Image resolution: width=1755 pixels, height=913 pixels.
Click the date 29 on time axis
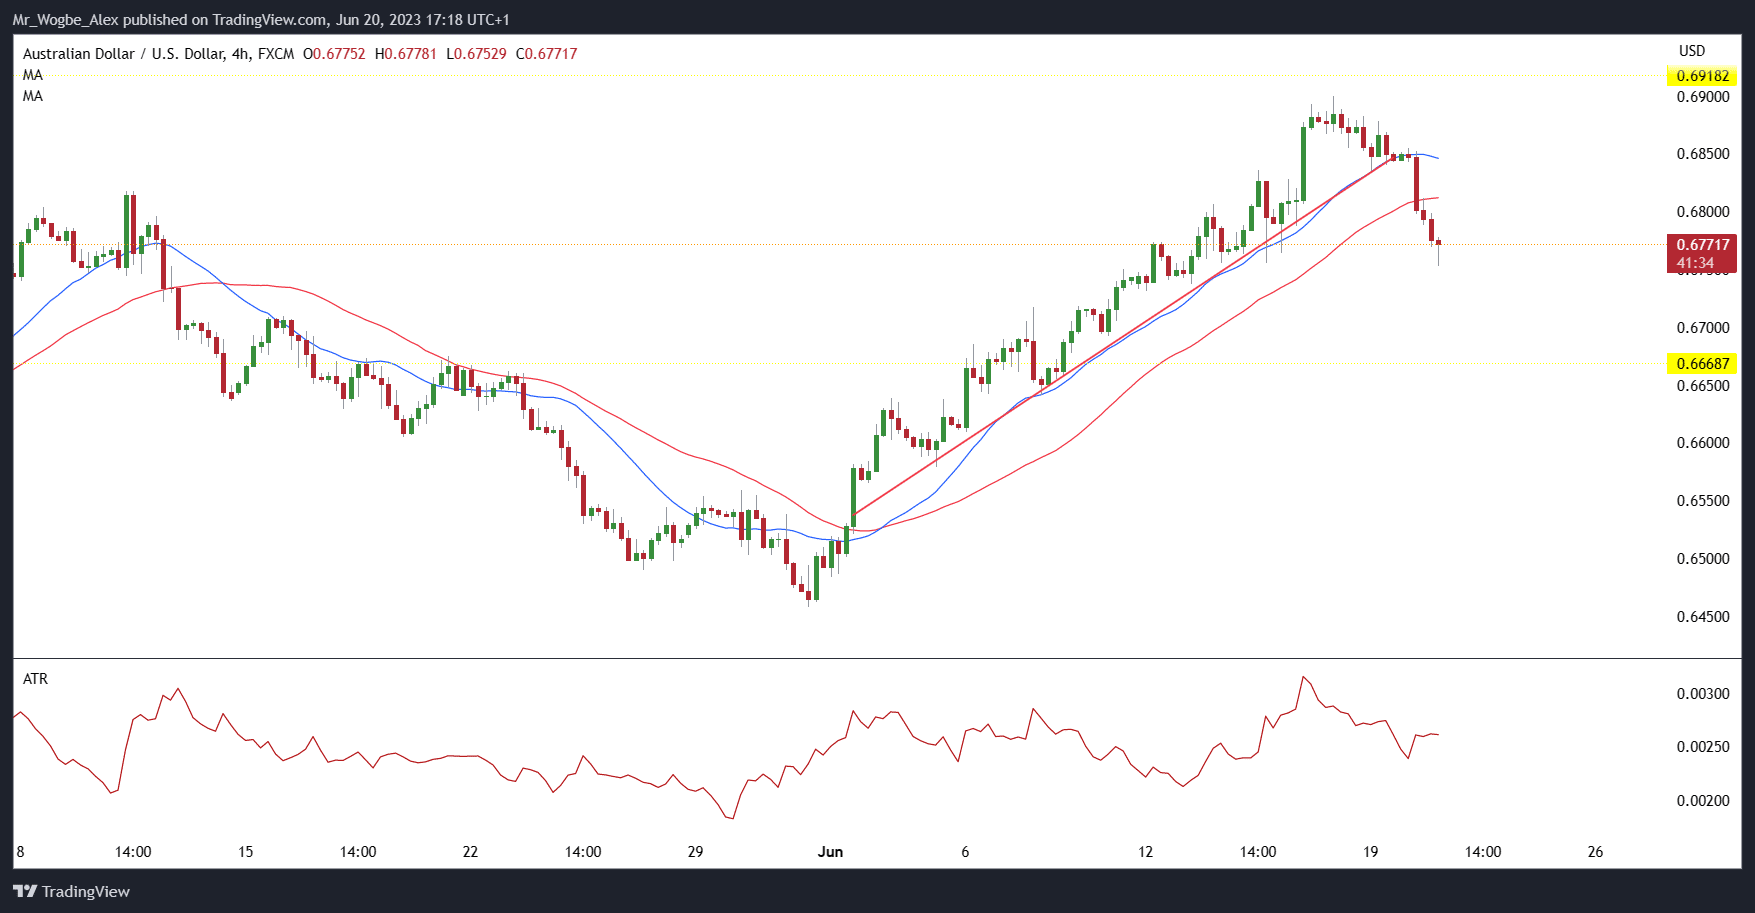(x=696, y=852)
